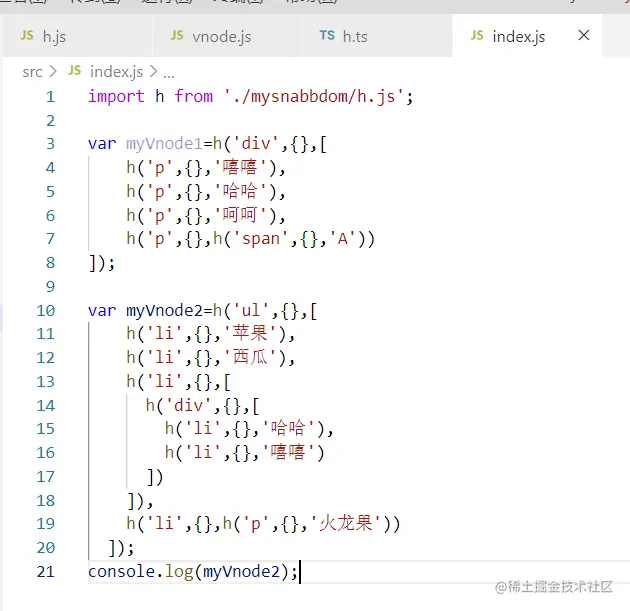Expand the chevron after index.js breadcrumb

tap(153, 72)
